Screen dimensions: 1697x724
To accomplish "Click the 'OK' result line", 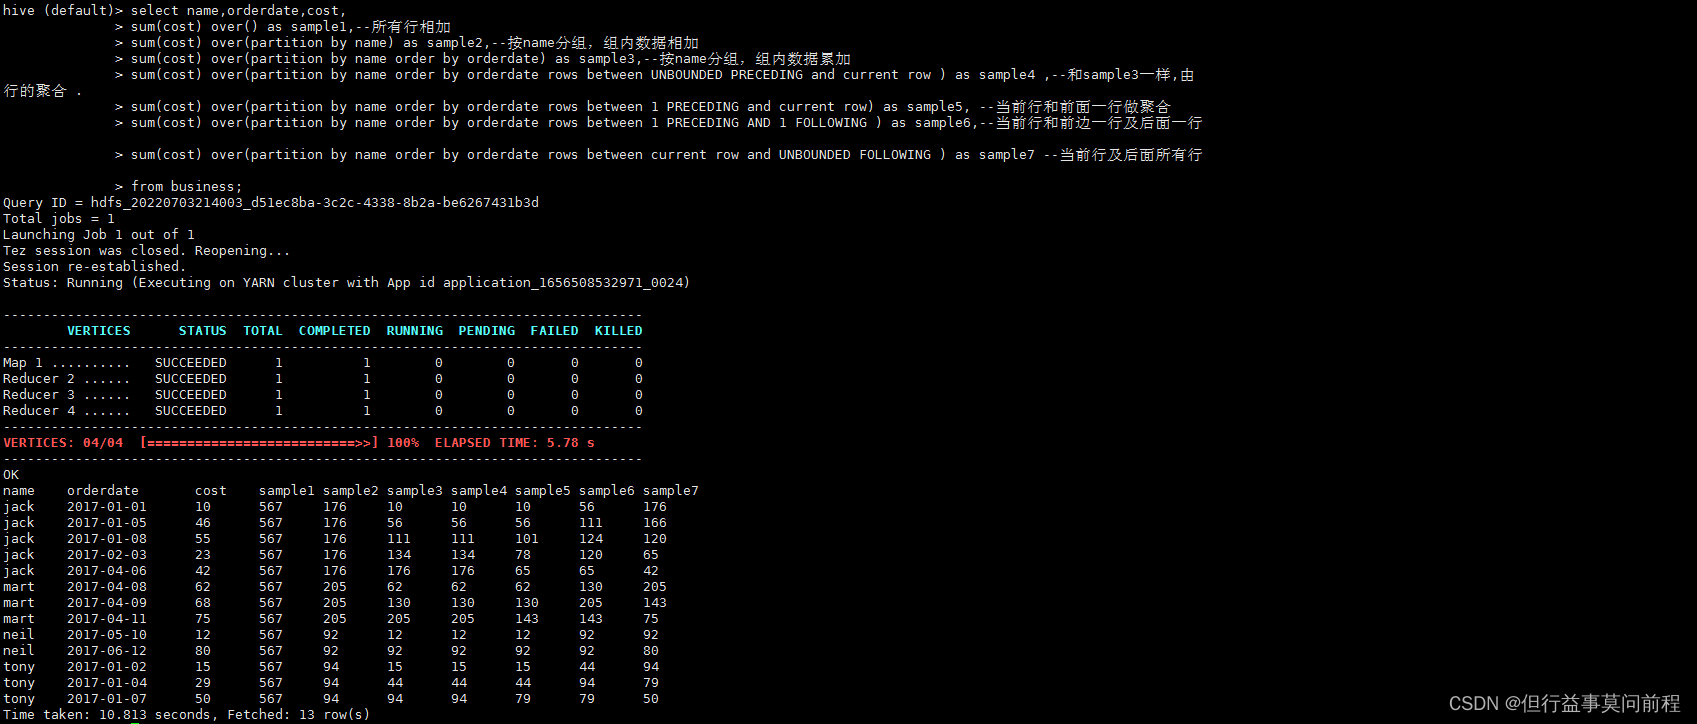I will pos(11,475).
